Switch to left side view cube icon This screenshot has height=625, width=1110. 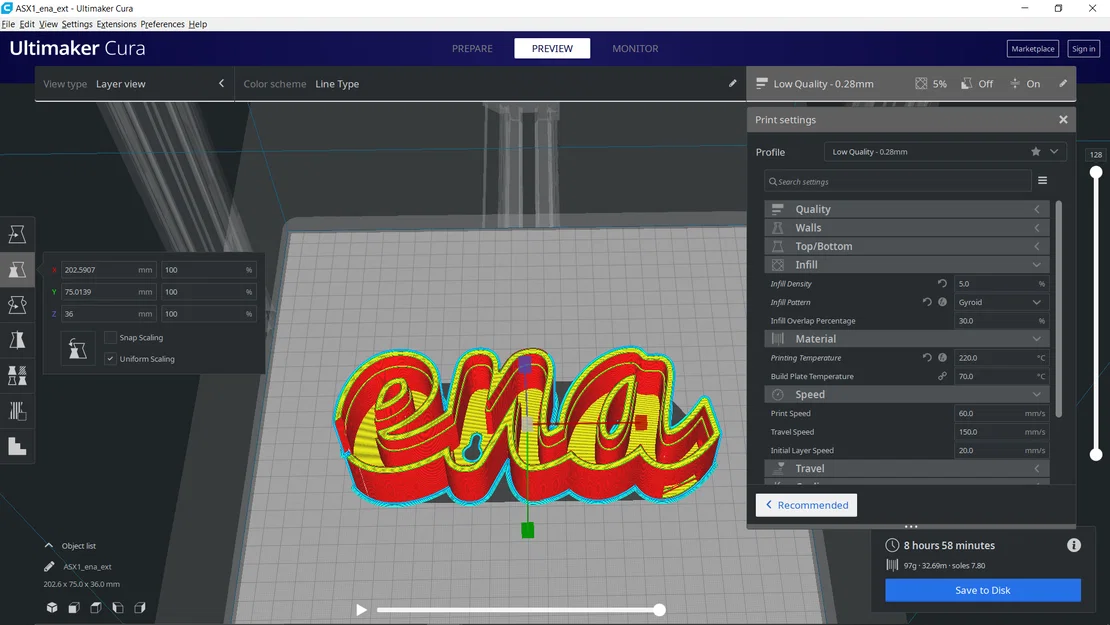click(118, 607)
